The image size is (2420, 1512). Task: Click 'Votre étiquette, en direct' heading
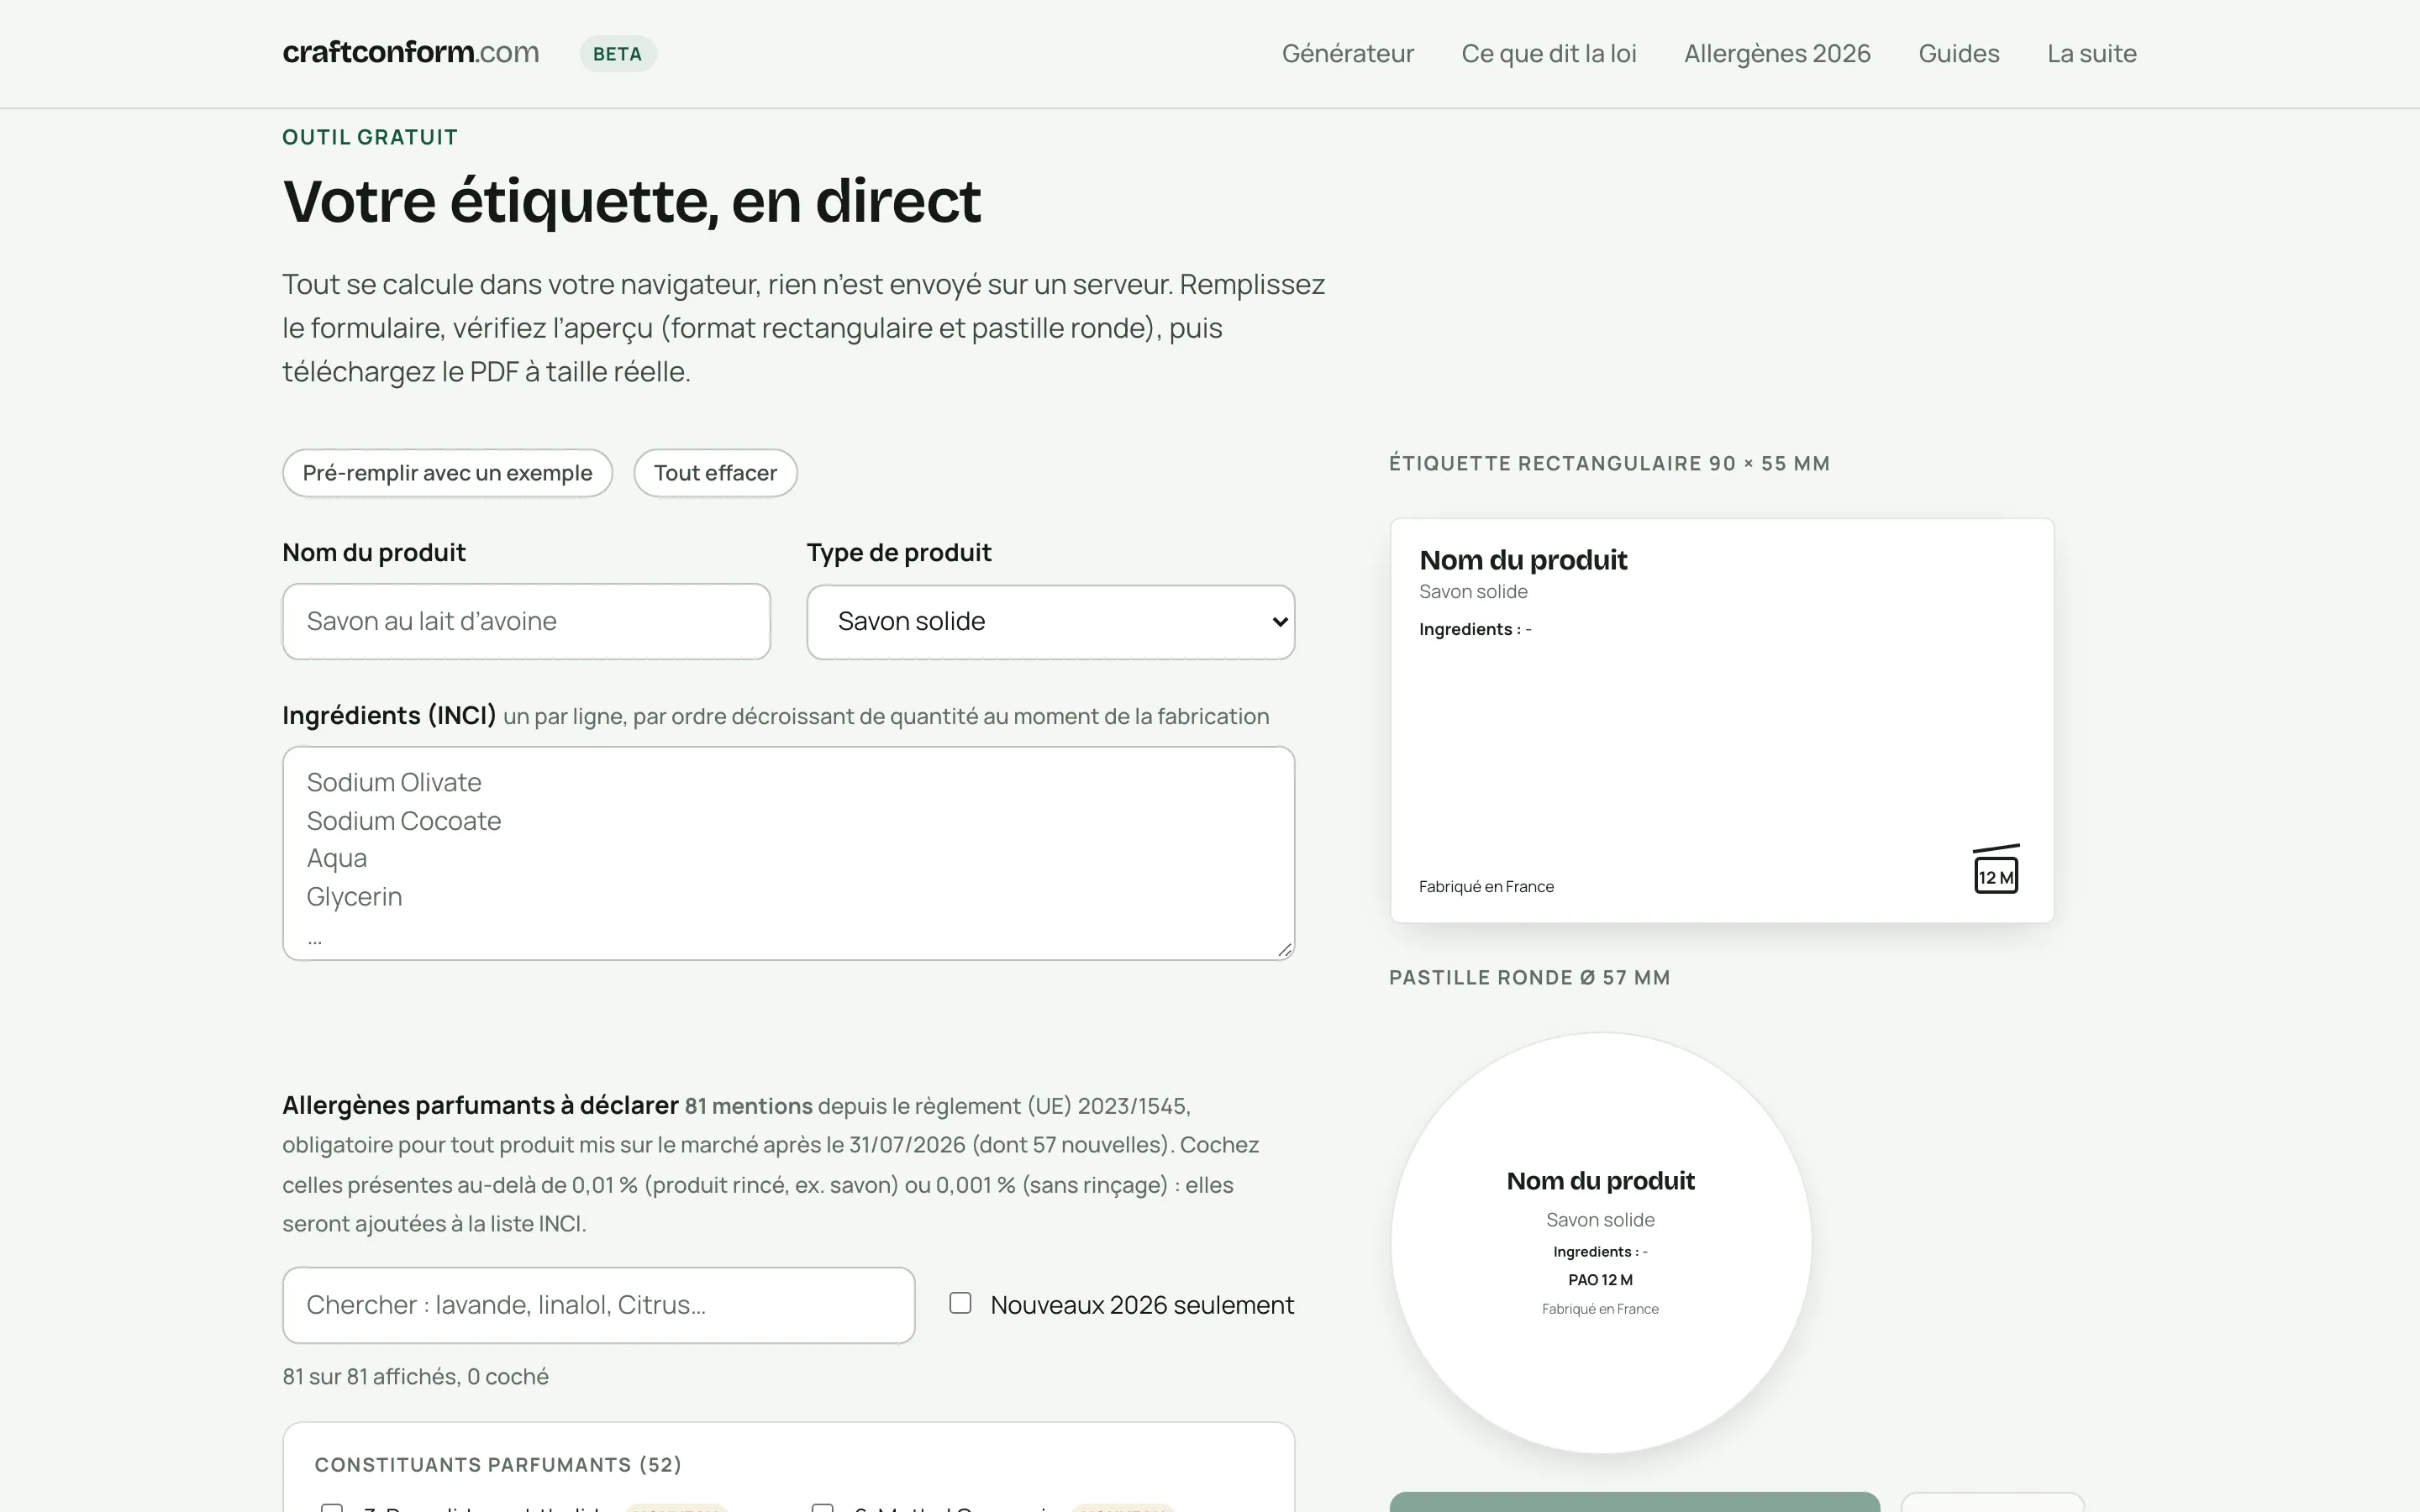[632, 201]
